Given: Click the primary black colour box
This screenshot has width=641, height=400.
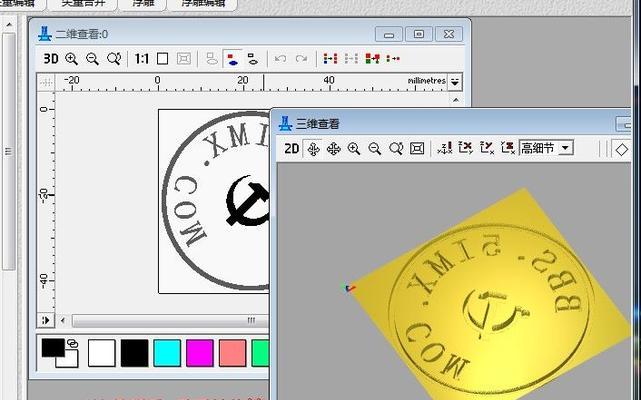Looking at the screenshot, I should (x=53, y=348).
